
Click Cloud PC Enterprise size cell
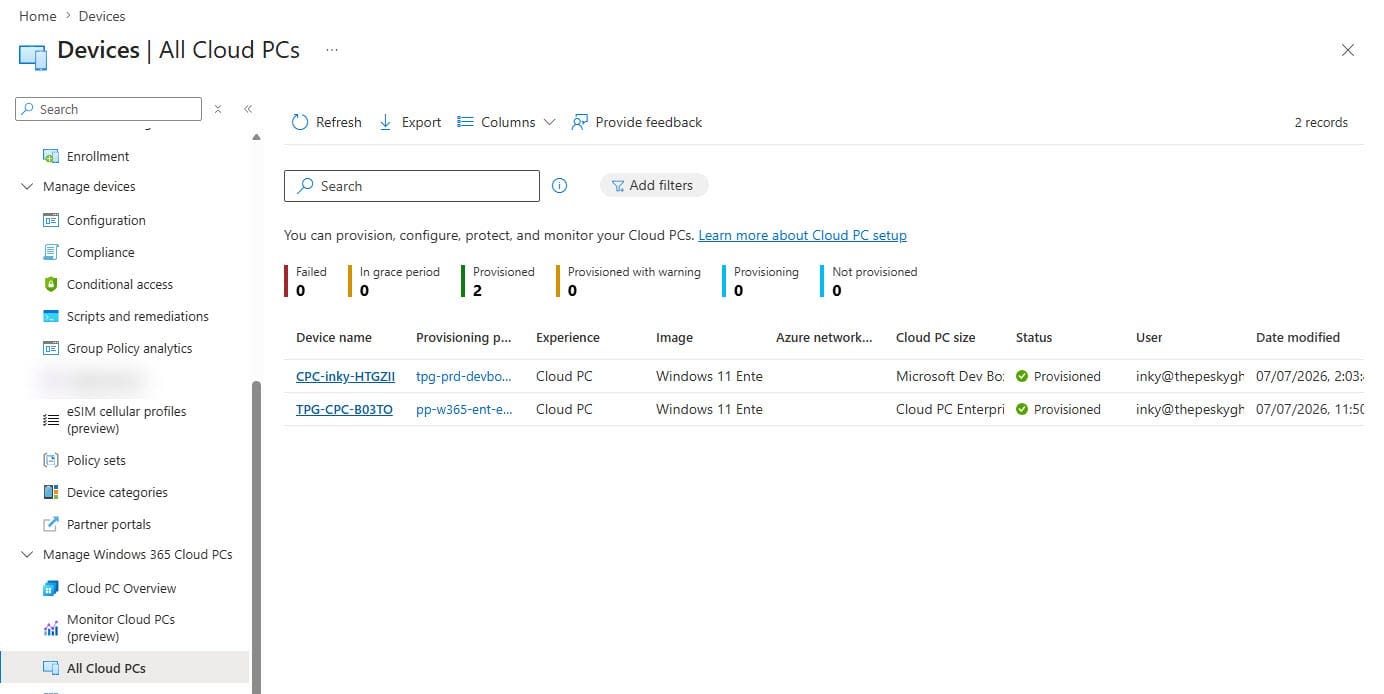click(x=950, y=409)
